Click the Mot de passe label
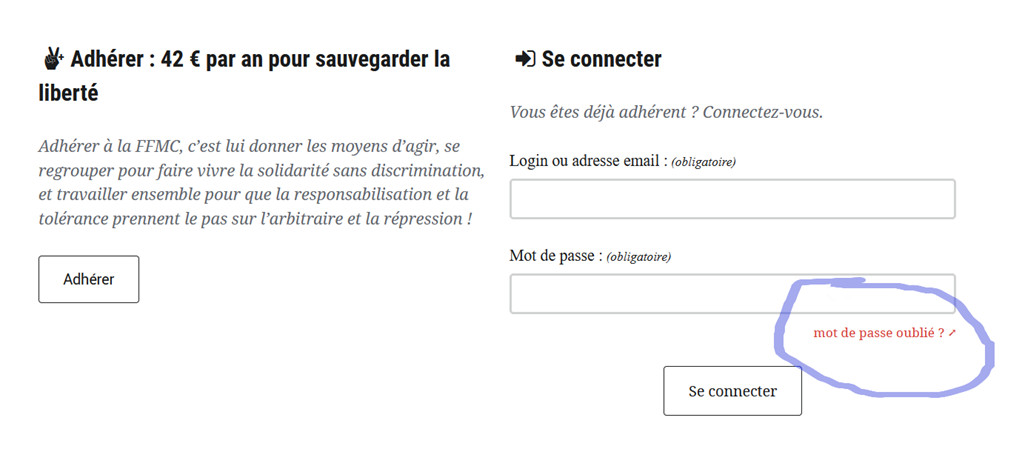 [x=556, y=256]
